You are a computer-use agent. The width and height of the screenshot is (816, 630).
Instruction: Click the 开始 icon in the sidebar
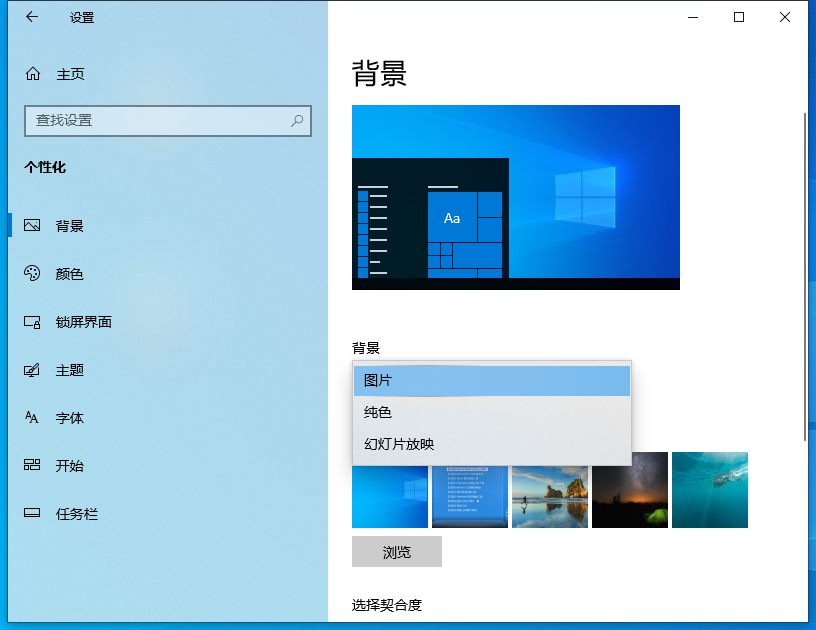point(33,466)
